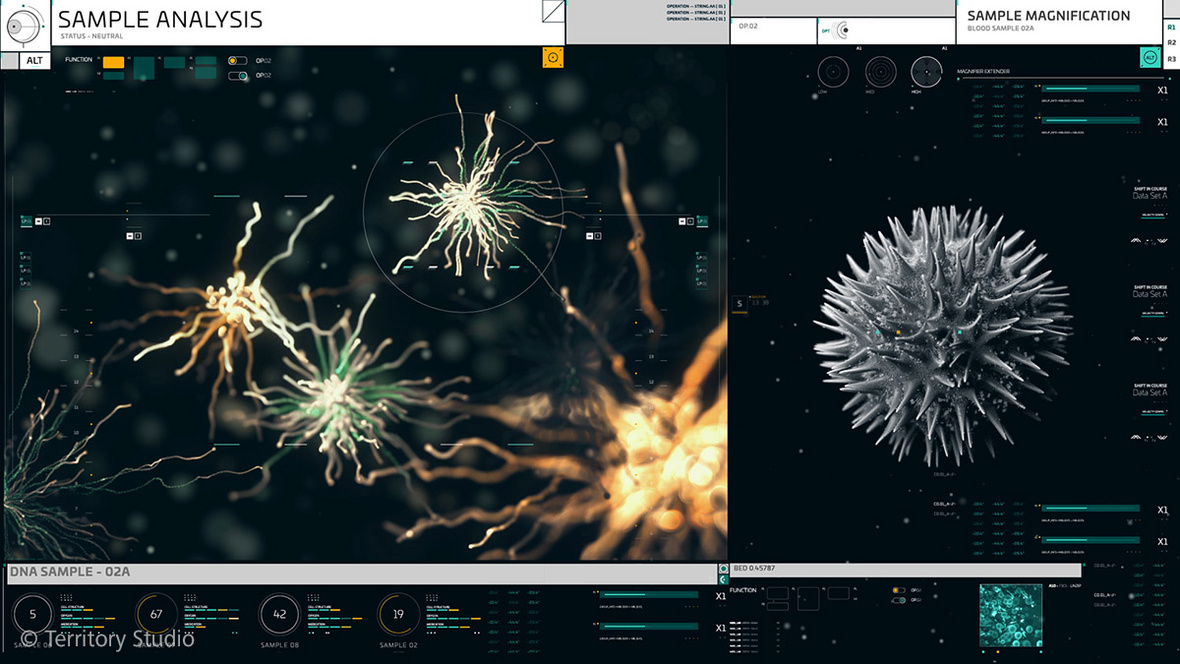Click the upper teal slider right of the sample dials
1180x664 pixels.
pyautogui.click(x=649, y=595)
